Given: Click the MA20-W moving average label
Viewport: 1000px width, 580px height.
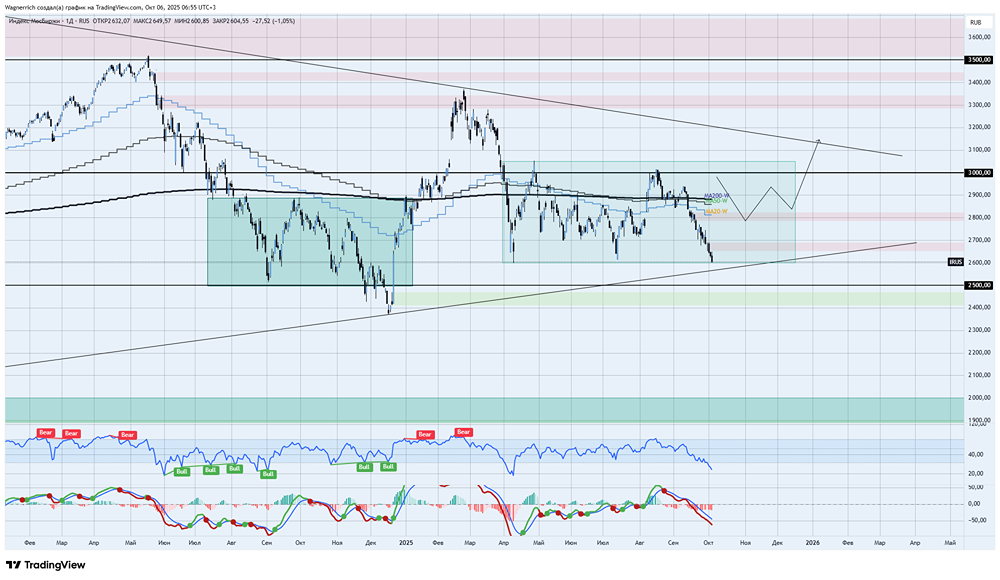Looking at the screenshot, I should (716, 211).
